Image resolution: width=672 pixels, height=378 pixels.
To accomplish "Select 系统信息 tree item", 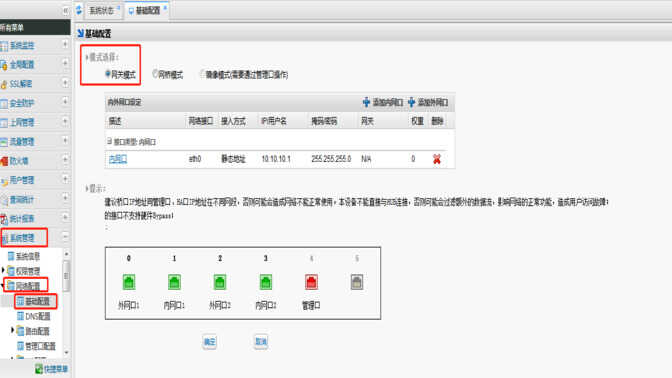I will [x=28, y=257].
